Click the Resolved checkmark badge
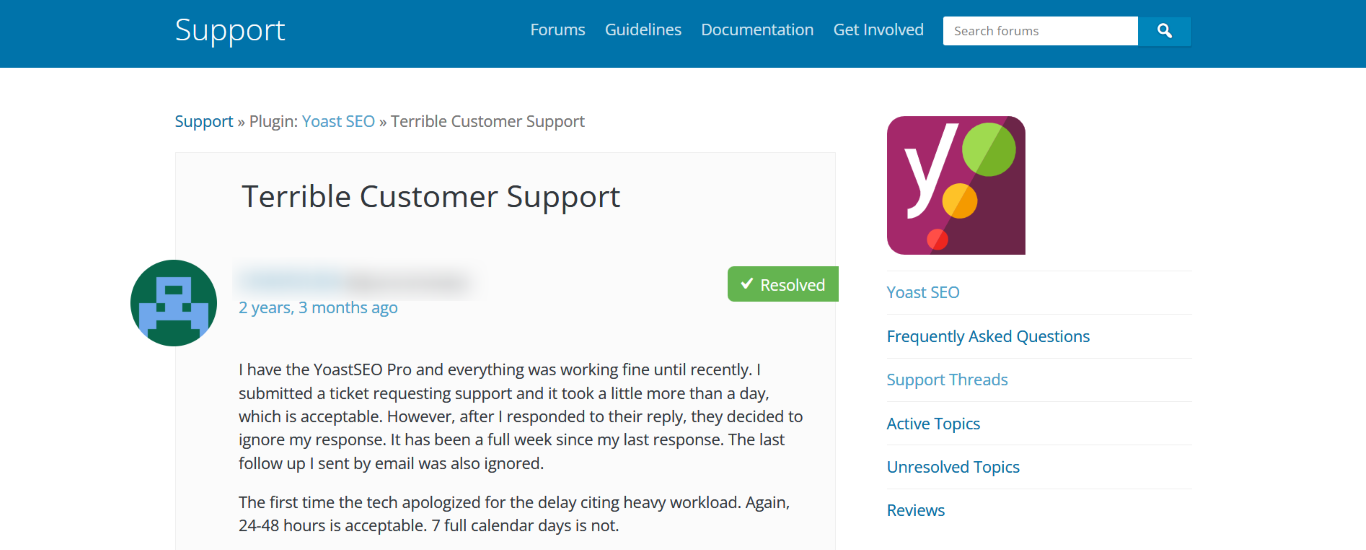The height and width of the screenshot is (550, 1366). (x=783, y=284)
